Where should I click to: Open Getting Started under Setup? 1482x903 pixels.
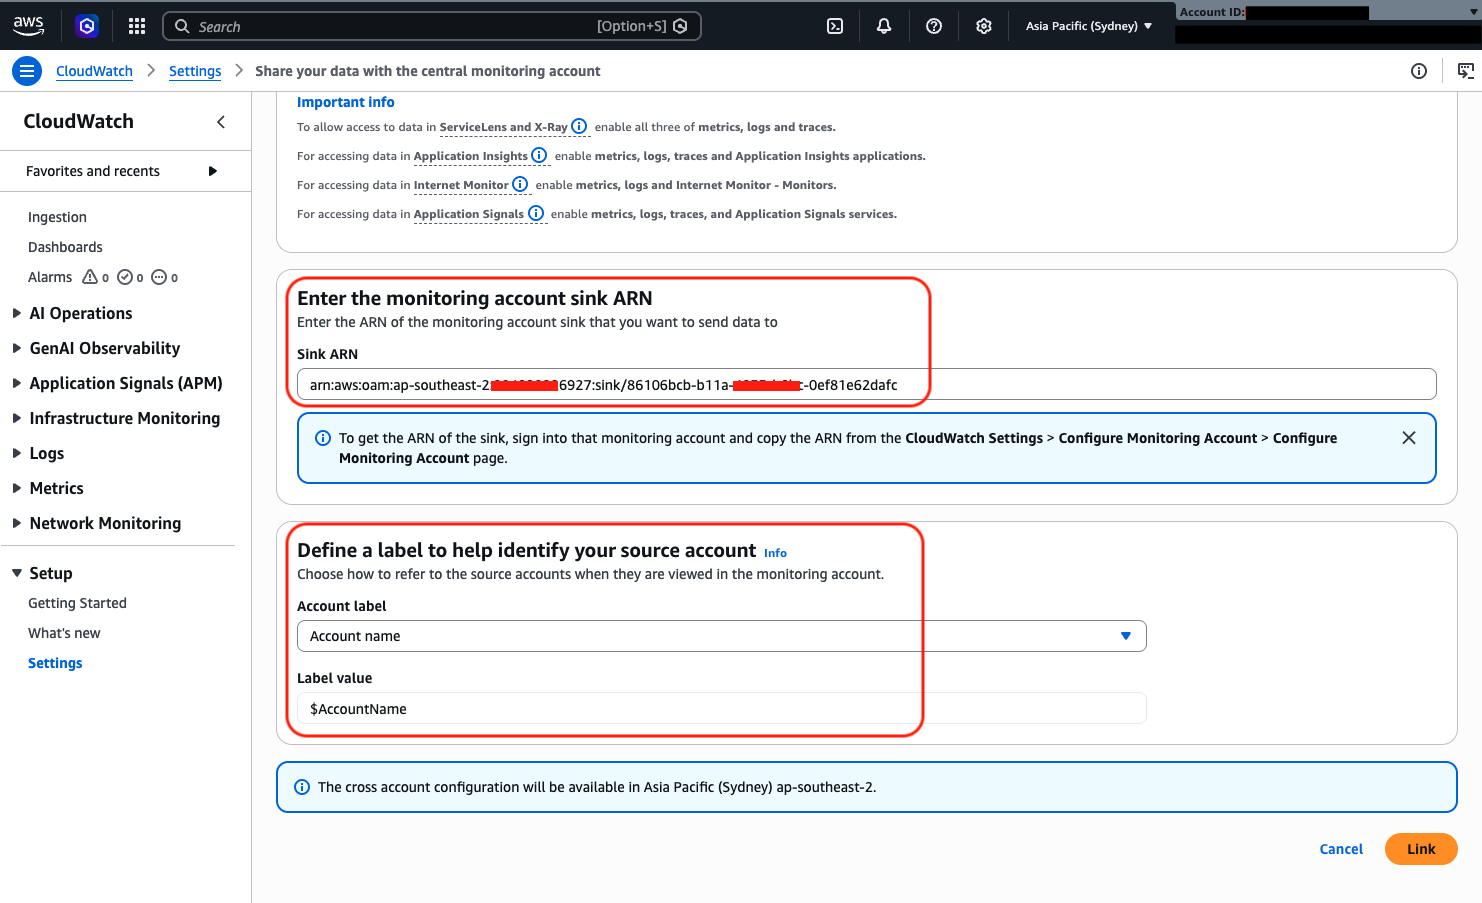(77, 603)
